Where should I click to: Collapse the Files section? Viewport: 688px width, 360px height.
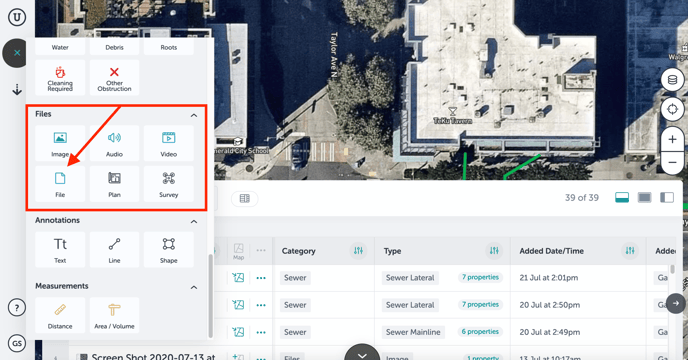[194, 115]
